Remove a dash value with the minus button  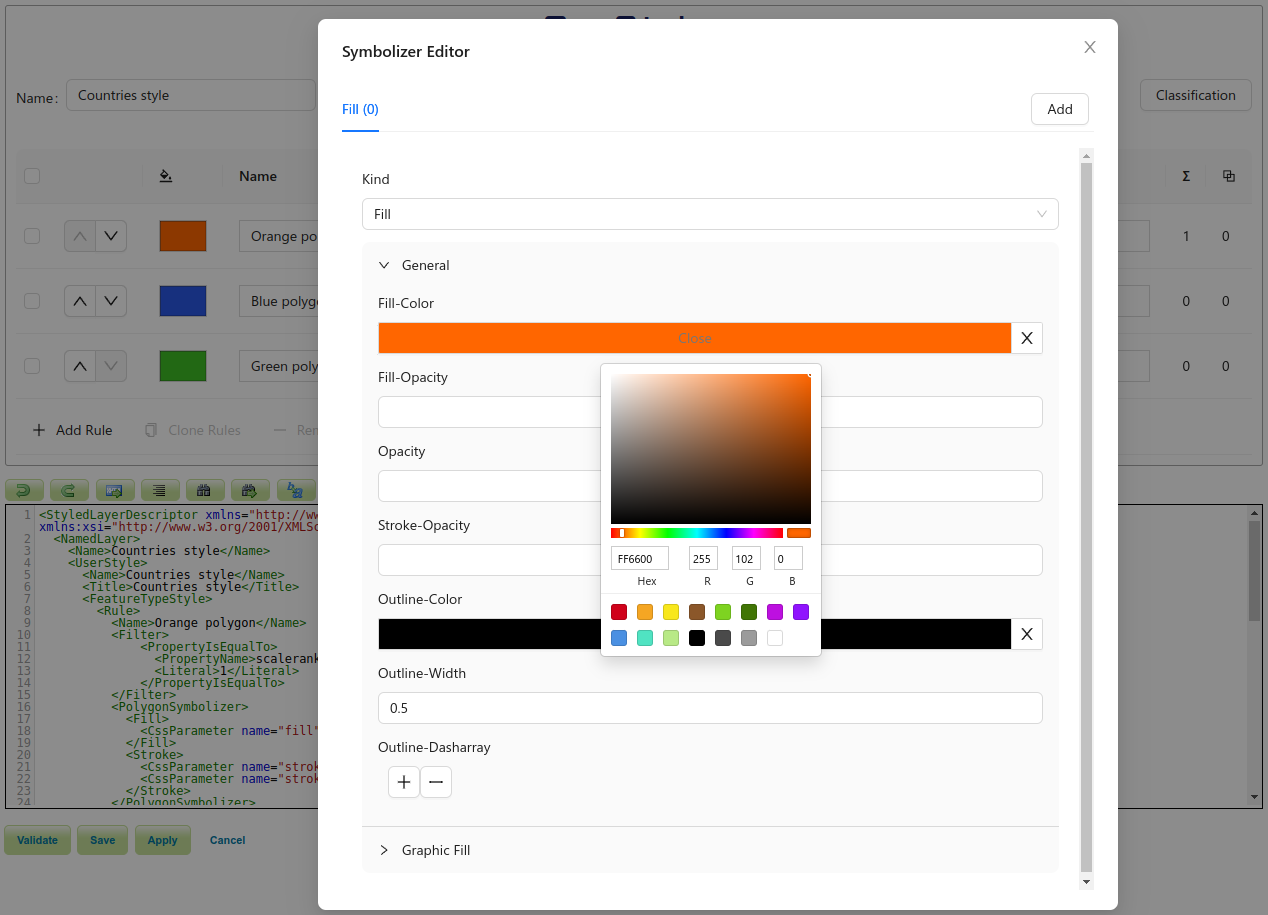click(436, 782)
